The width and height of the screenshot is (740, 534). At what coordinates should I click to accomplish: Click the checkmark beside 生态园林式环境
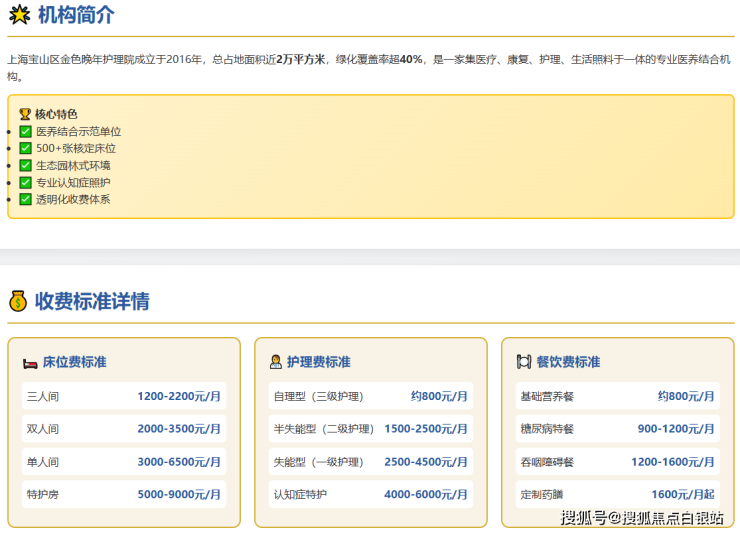(26, 165)
